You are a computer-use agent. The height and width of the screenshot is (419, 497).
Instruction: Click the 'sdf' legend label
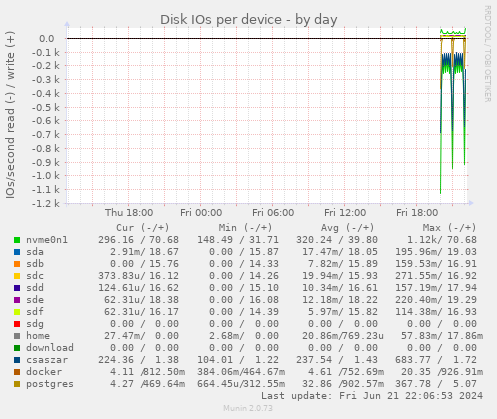(x=35, y=312)
